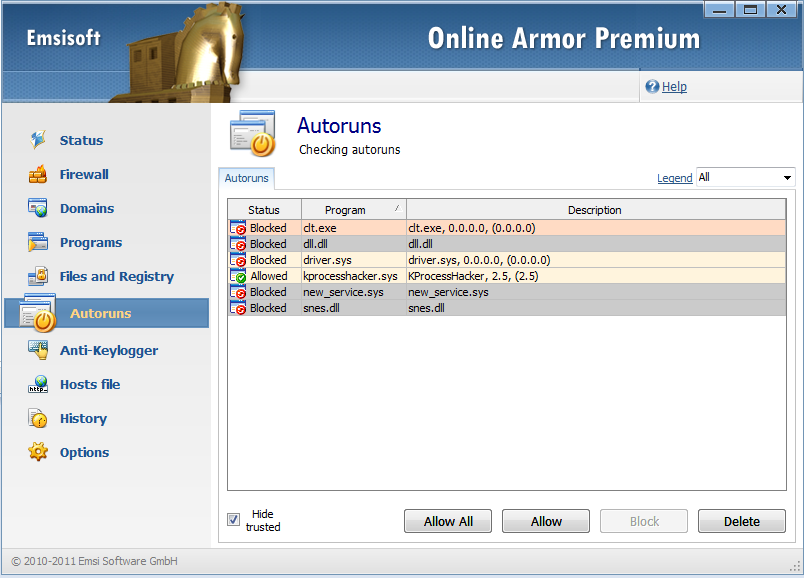Select Files and Registry in sidebar
The height and width of the screenshot is (578, 804).
(x=117, y=276)
